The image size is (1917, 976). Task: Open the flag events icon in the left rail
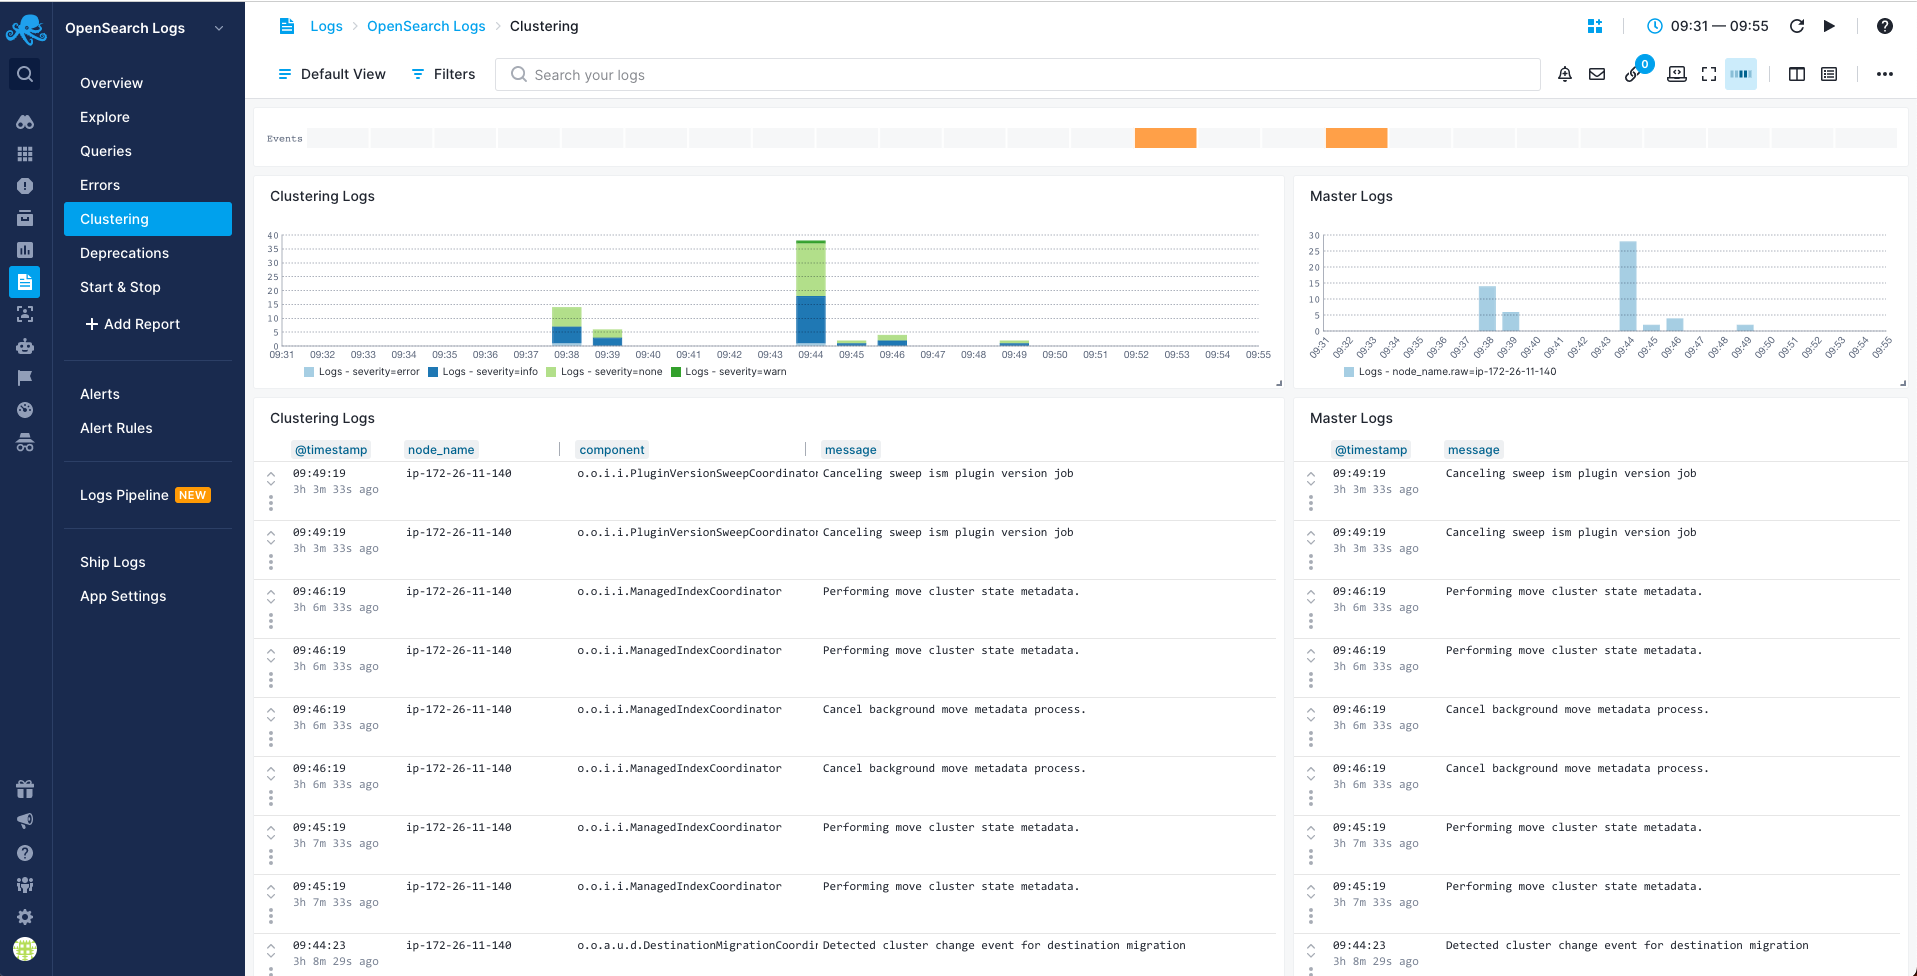[x=25, y=378]
